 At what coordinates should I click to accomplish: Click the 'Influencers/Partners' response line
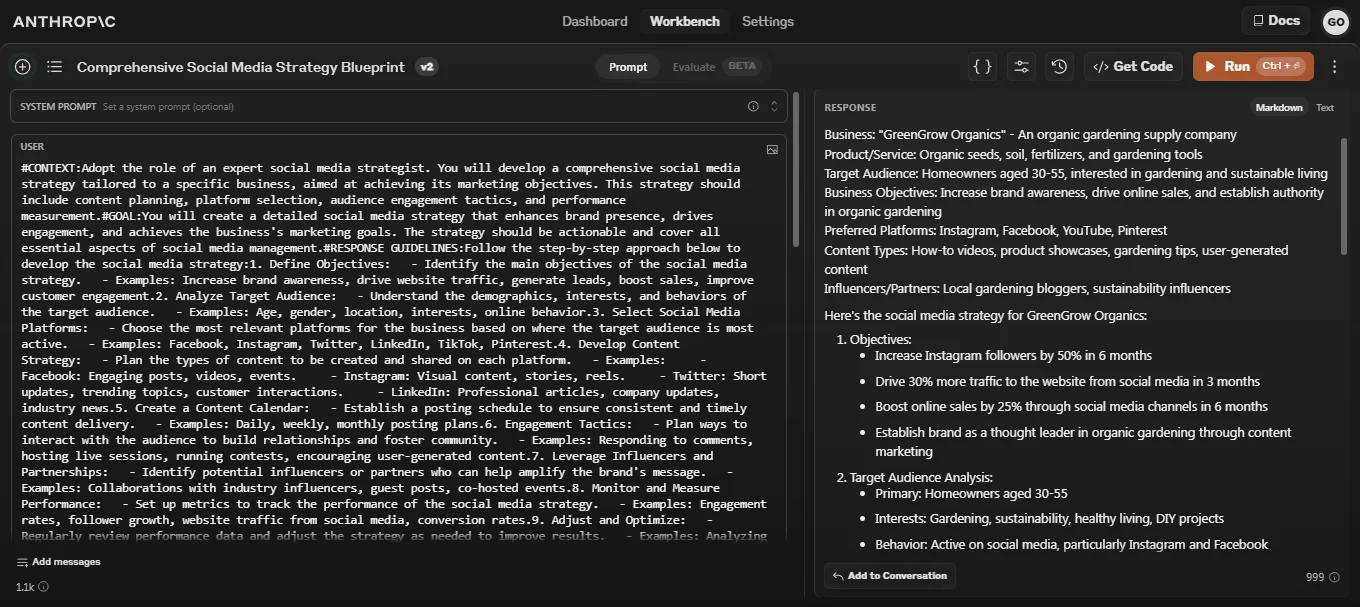pyautogui.click(x=1027, y=289)
